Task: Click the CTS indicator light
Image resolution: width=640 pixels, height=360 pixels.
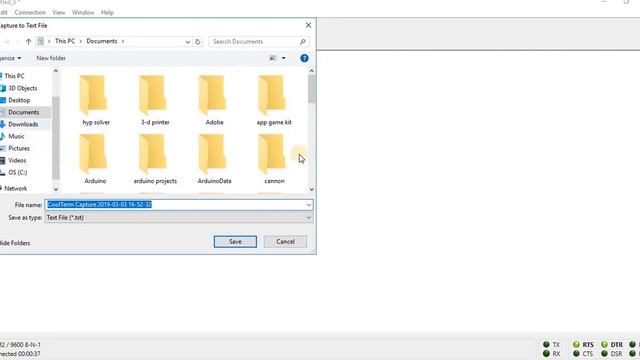Action: (576, 353)
